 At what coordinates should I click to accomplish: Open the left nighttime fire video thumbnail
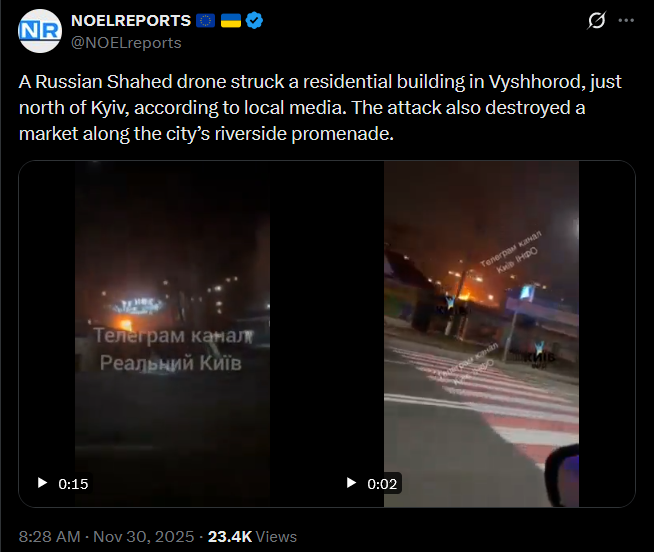[172, 334]
